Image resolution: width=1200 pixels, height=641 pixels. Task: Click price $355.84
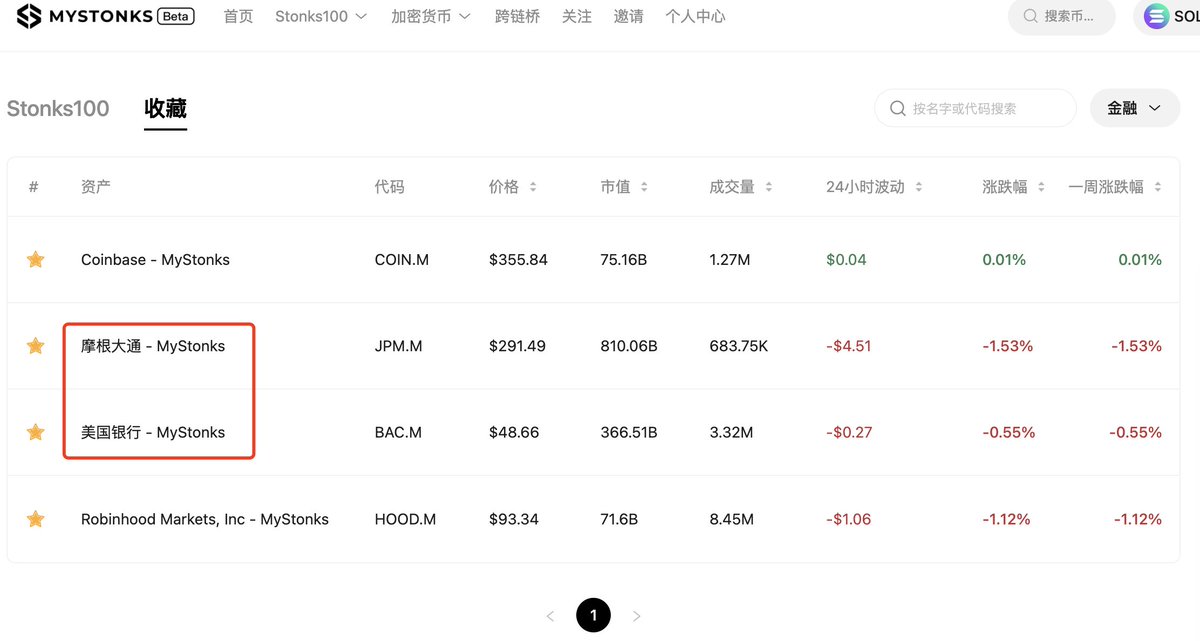[518, 260]
